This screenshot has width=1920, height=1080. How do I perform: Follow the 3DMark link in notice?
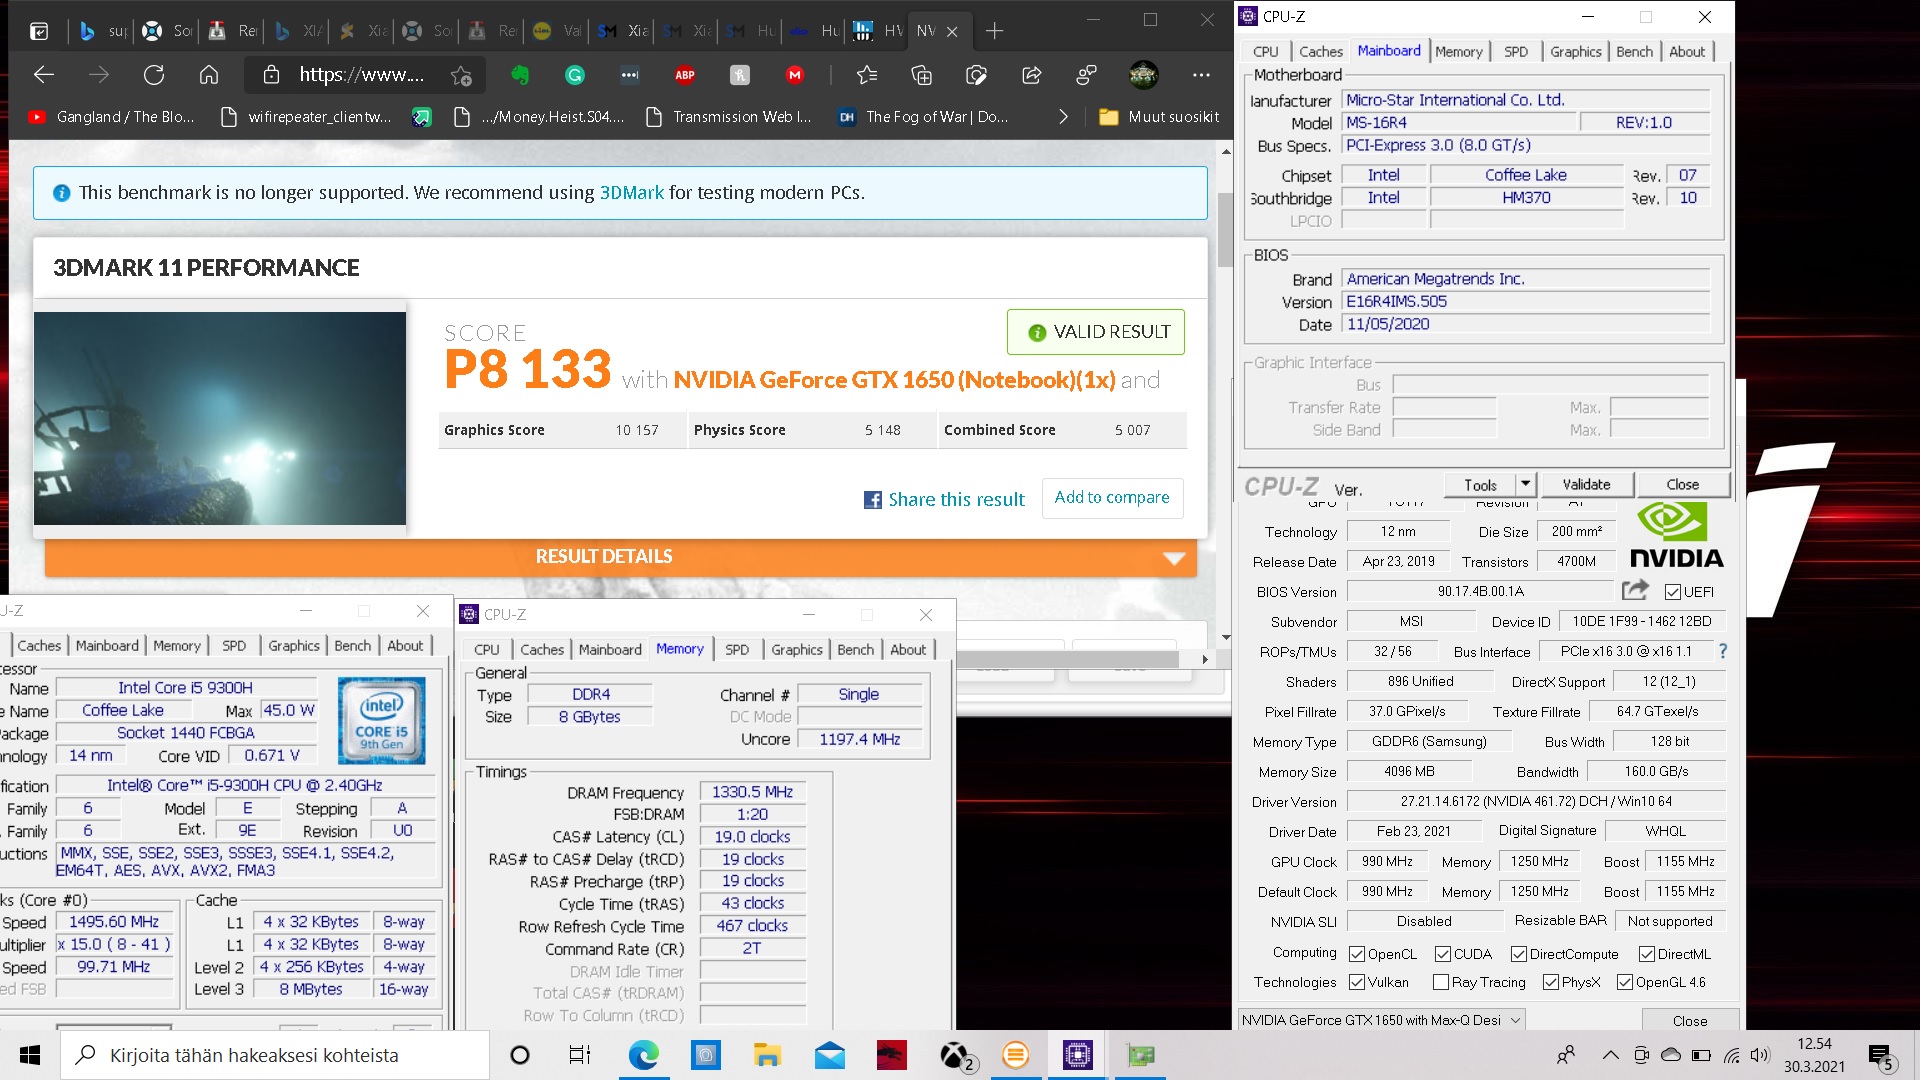pos(631,193)
